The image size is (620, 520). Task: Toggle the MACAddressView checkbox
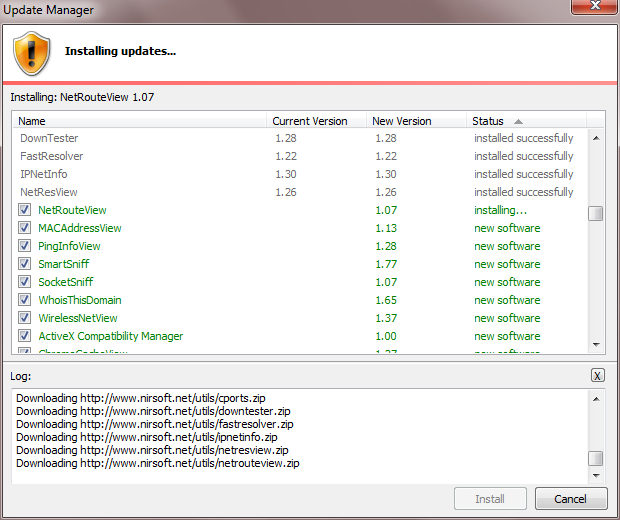coord(25,228)
